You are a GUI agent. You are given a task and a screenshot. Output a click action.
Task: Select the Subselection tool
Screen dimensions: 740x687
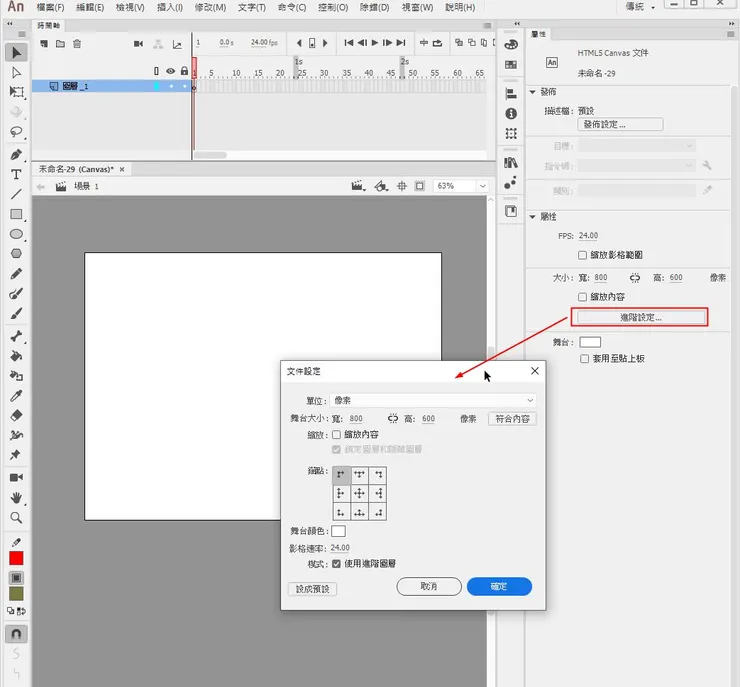point(16,72)
